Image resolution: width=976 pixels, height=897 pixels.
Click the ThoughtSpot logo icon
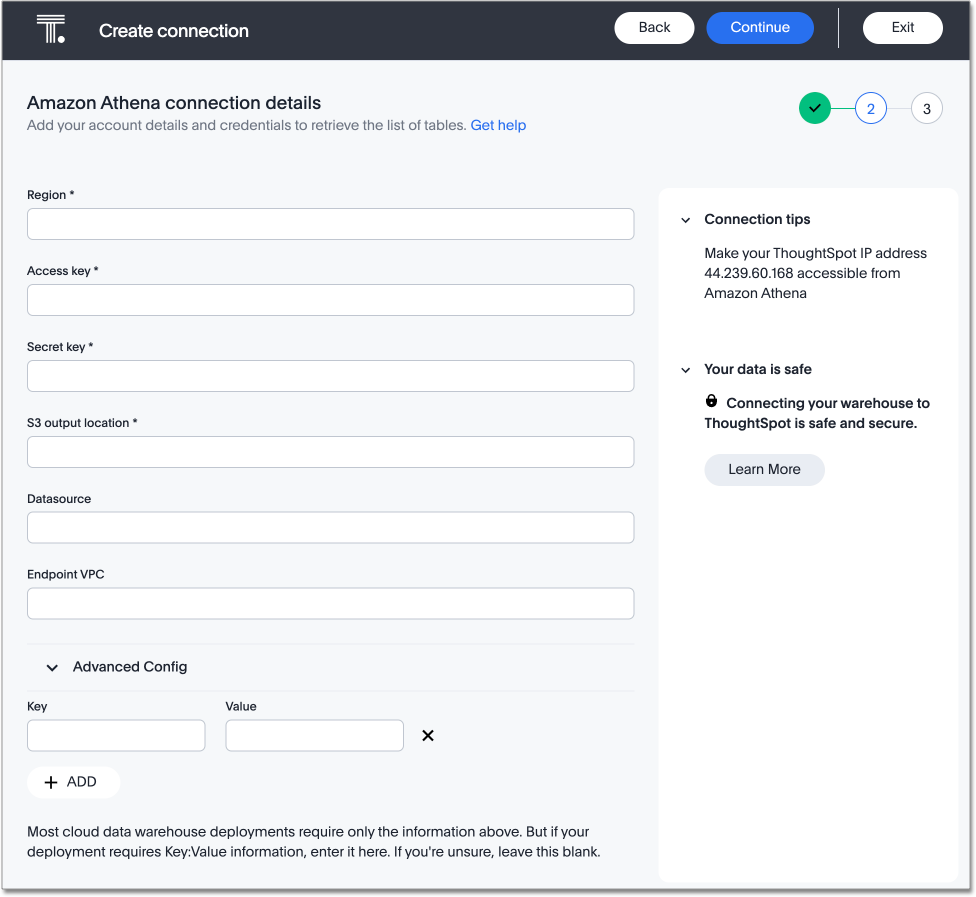(x=51, y=29)
